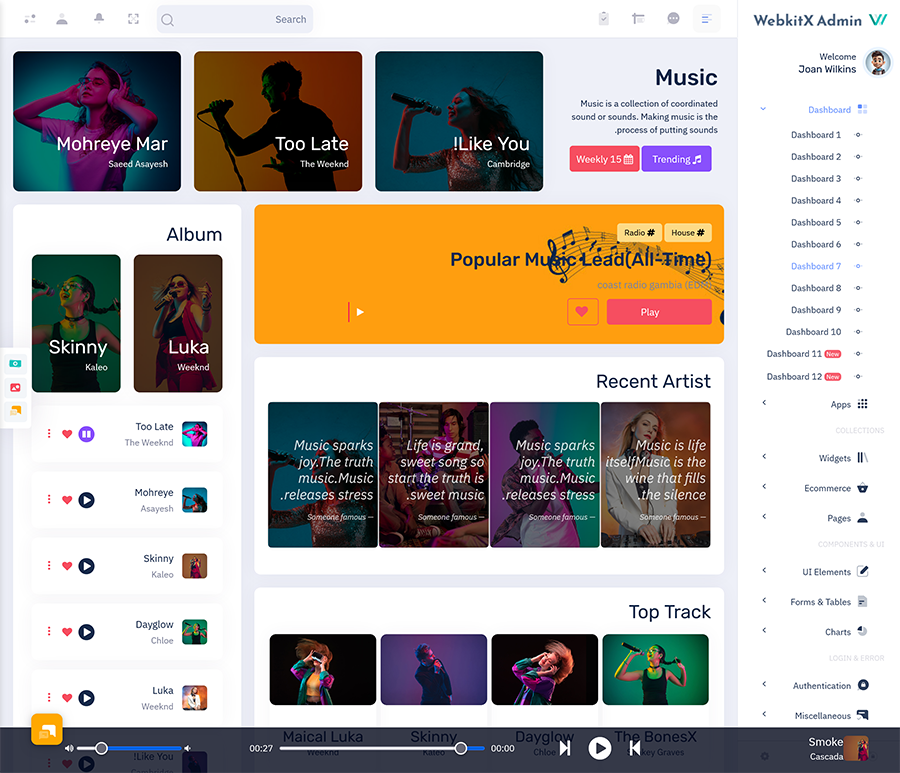Image resolution: width=900 pixels, height=773 pixels.
Task: Open the chat bubble icon in top bar
Action: [x=673, y=19]
